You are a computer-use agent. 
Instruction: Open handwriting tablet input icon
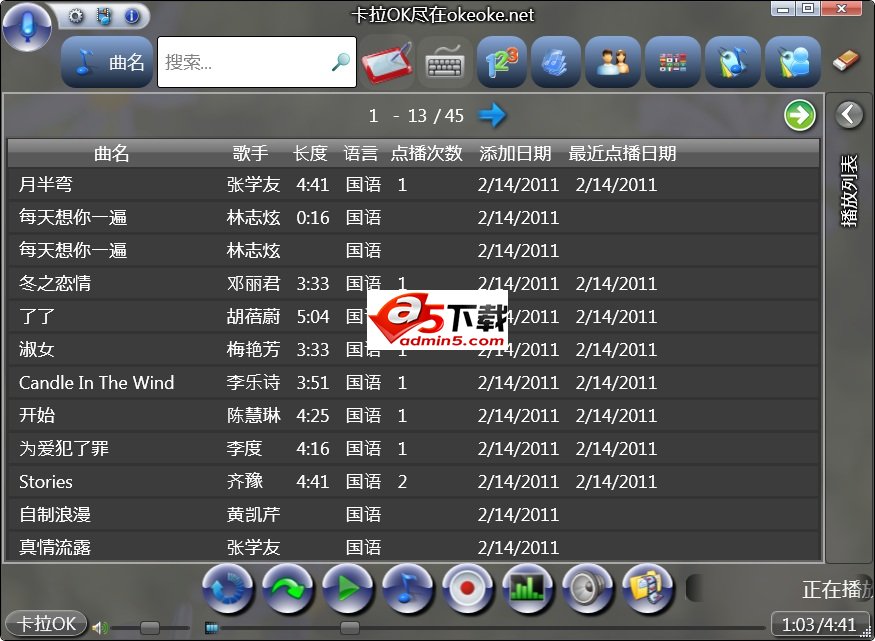tap(387, 62)
